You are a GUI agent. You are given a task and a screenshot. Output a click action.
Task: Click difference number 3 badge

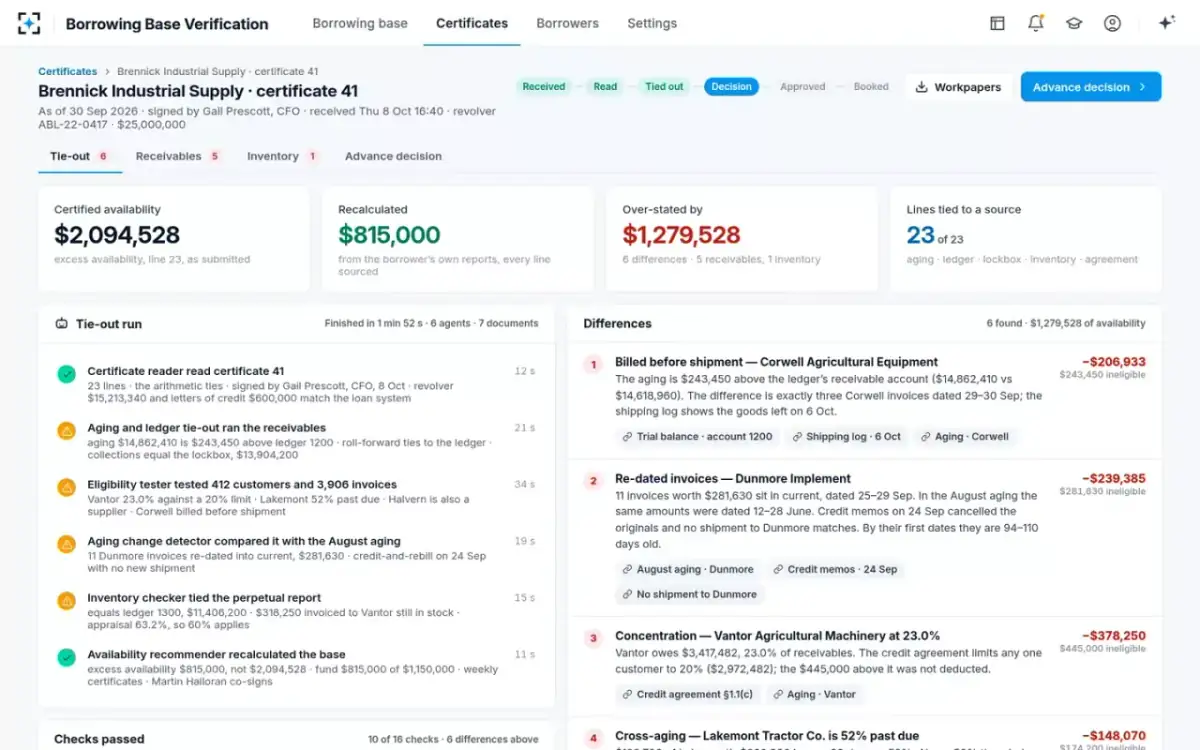tap(593, 638)
